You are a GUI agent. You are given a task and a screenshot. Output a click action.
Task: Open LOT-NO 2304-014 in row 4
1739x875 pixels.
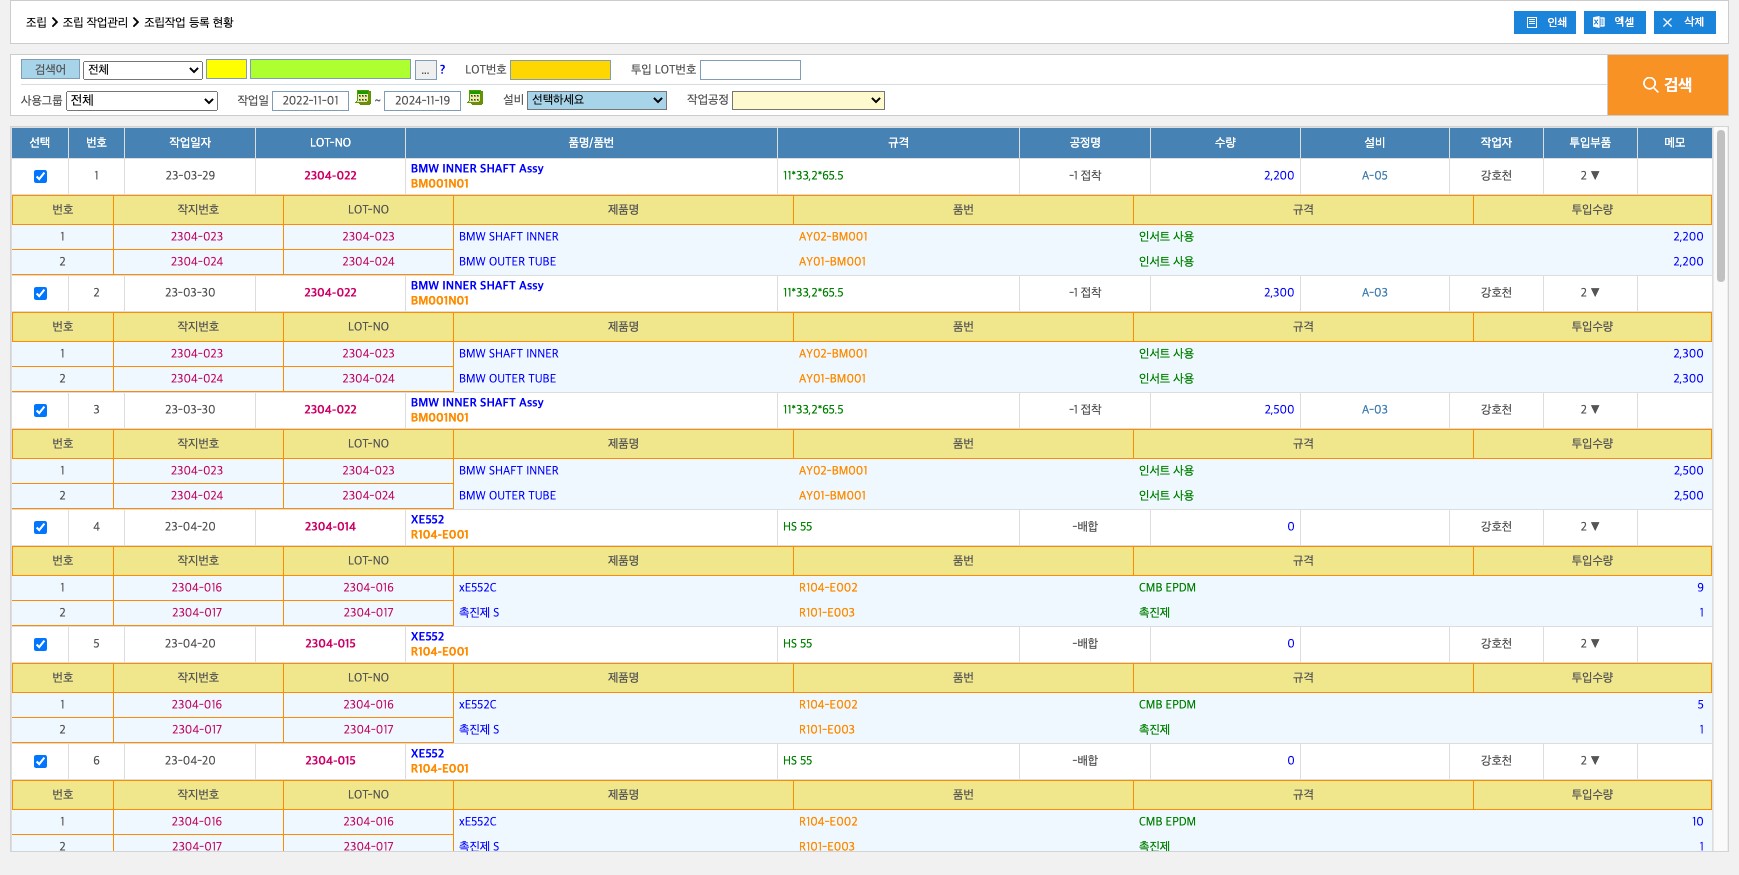[330, 527]
